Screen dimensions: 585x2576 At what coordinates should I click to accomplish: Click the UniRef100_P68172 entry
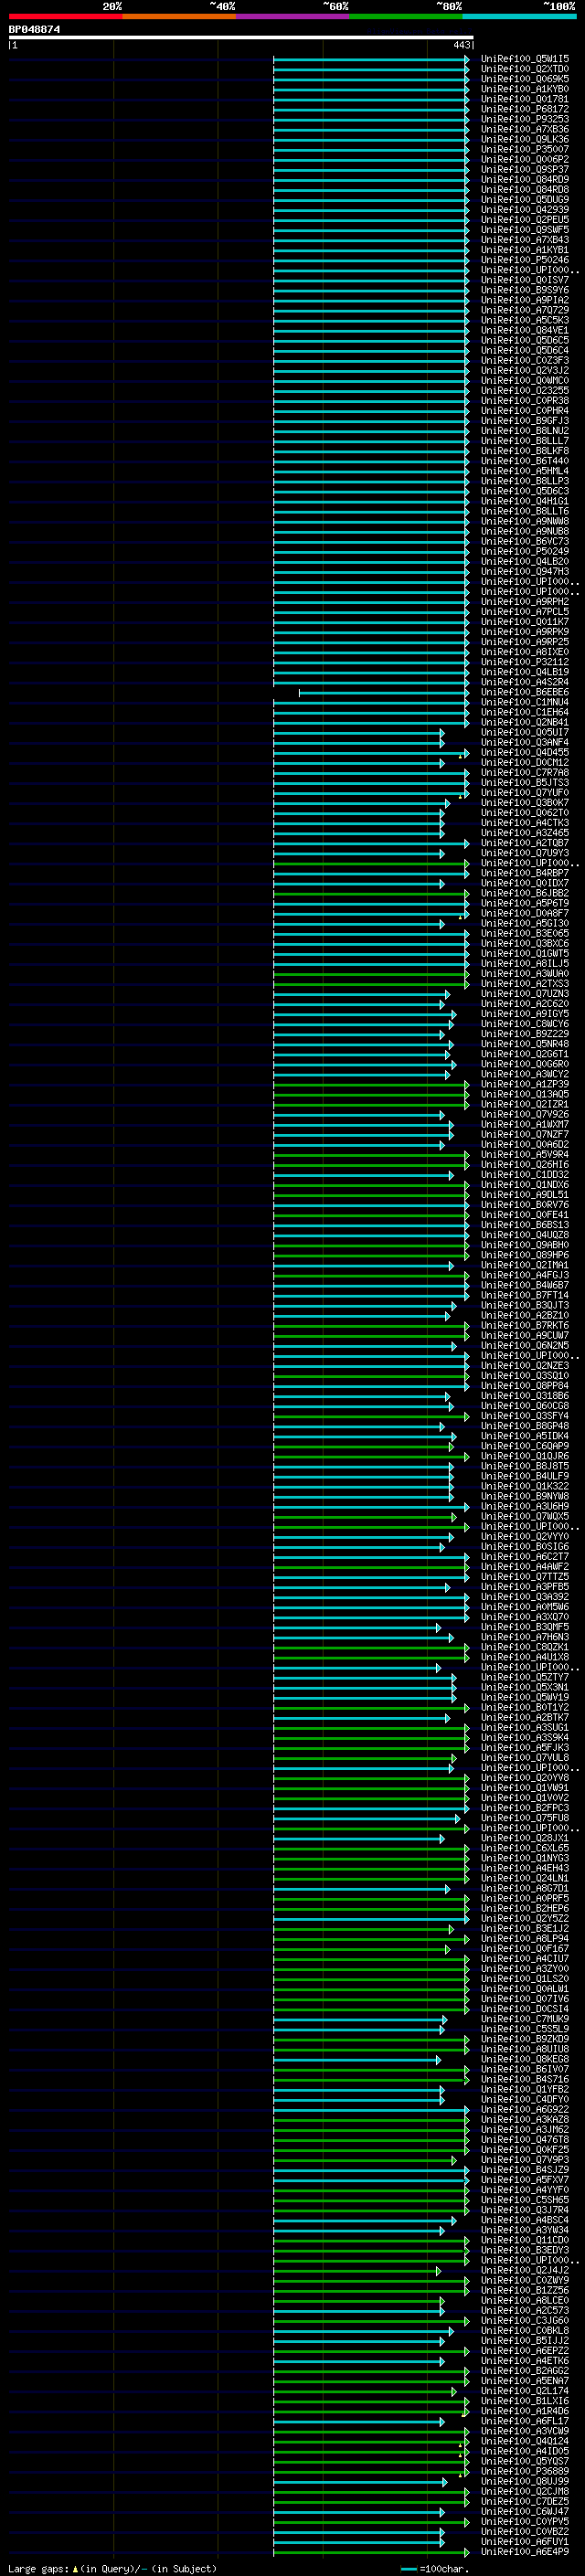point(525,109)
